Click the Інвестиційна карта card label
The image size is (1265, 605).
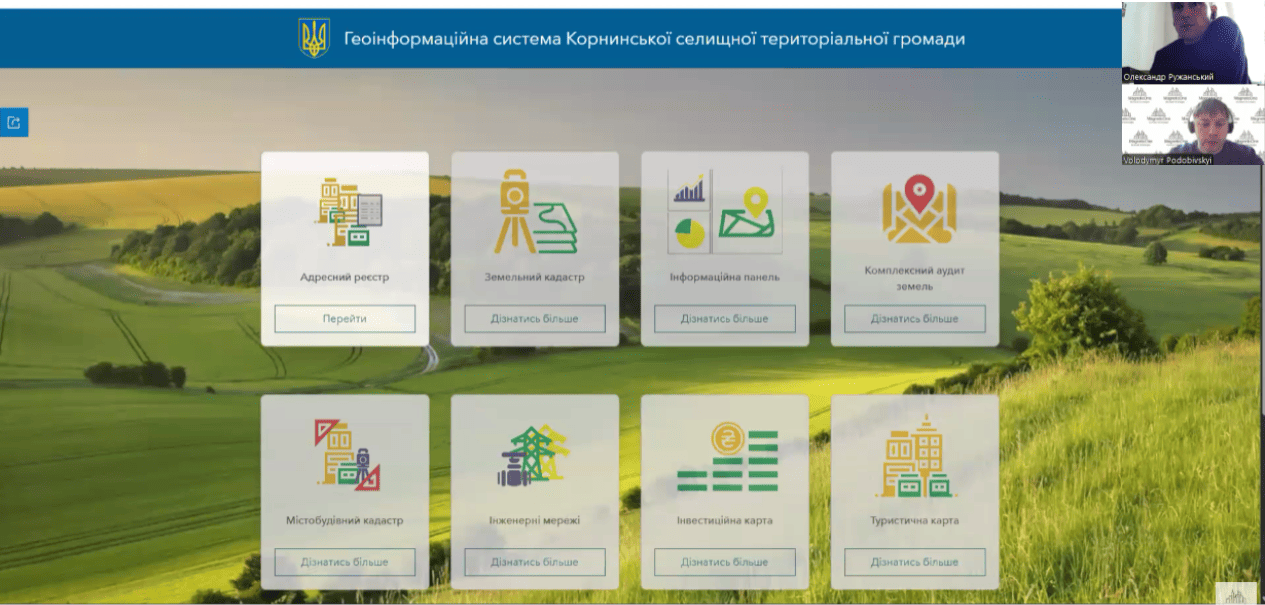click(725, 520)
